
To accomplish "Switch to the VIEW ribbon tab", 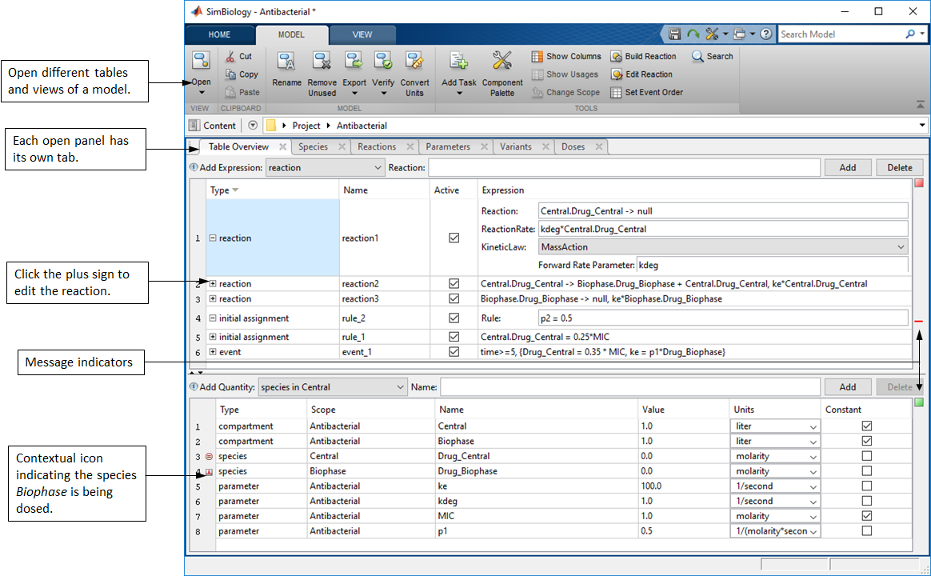I will [x=362, y=35].
